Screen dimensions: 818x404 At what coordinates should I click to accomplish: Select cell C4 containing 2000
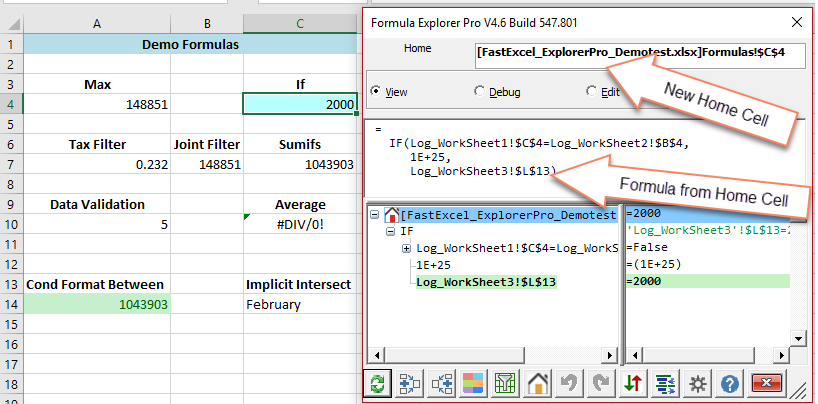click(x=300, y=104)
